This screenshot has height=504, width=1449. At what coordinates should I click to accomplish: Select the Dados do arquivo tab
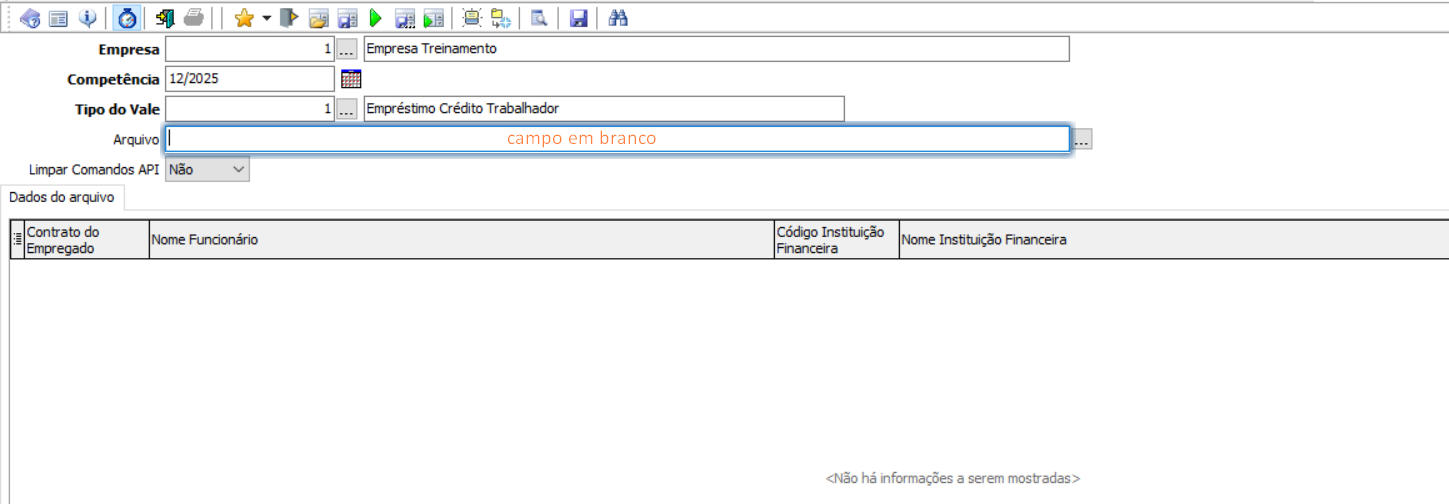[x=61, y=198]
